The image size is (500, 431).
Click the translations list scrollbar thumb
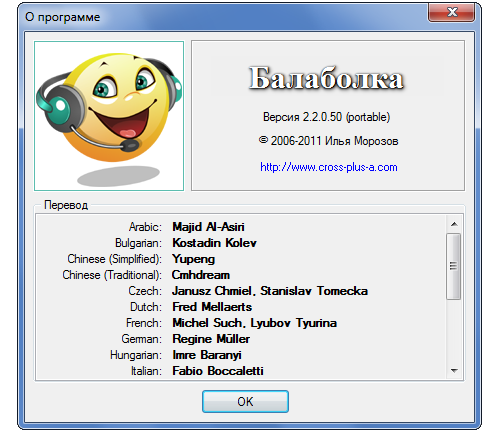tap(453, 266)
